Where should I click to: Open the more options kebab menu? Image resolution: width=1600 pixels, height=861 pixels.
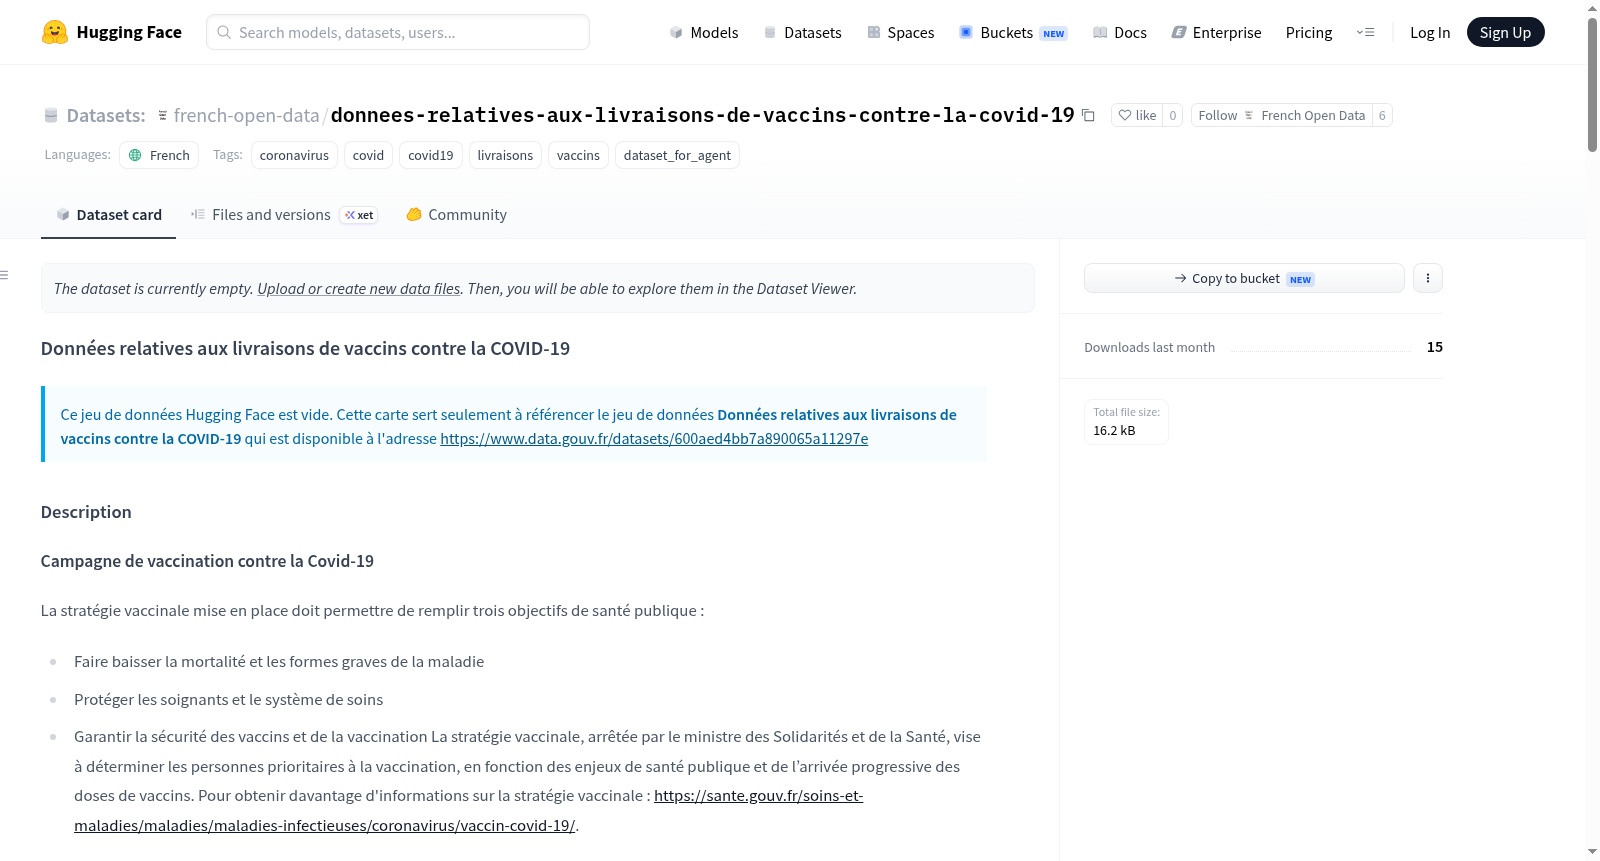click(1428, 278)
